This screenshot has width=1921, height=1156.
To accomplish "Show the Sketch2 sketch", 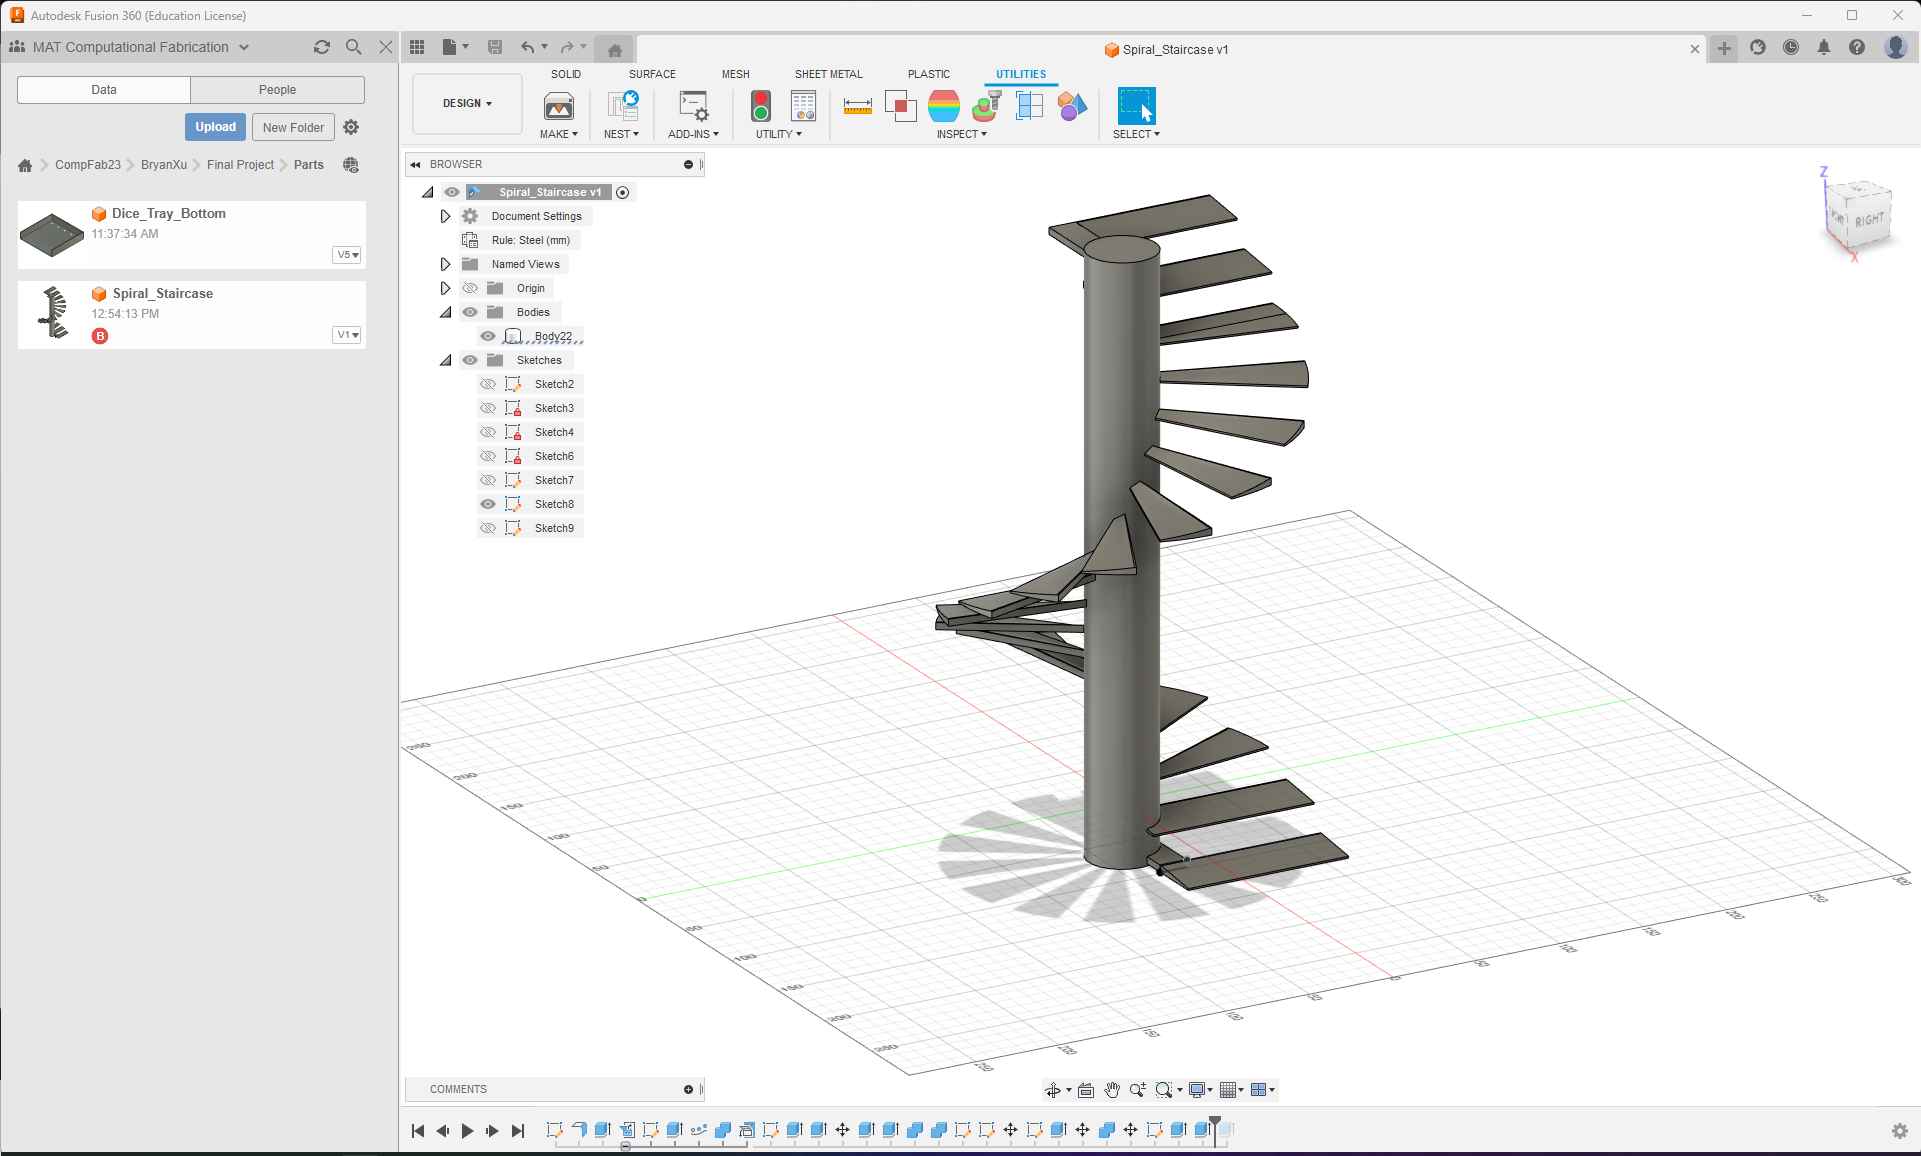I will tap(488, 383).
